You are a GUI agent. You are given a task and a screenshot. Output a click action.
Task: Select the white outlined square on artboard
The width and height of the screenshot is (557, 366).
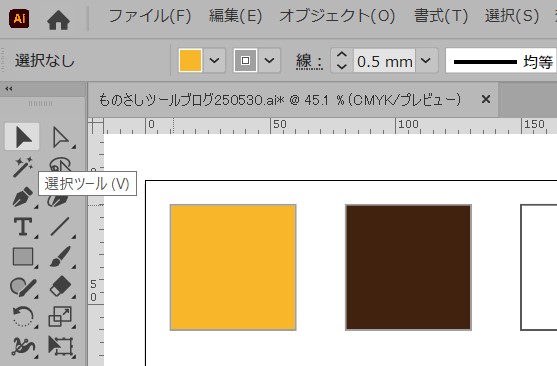tap(539, 267)
